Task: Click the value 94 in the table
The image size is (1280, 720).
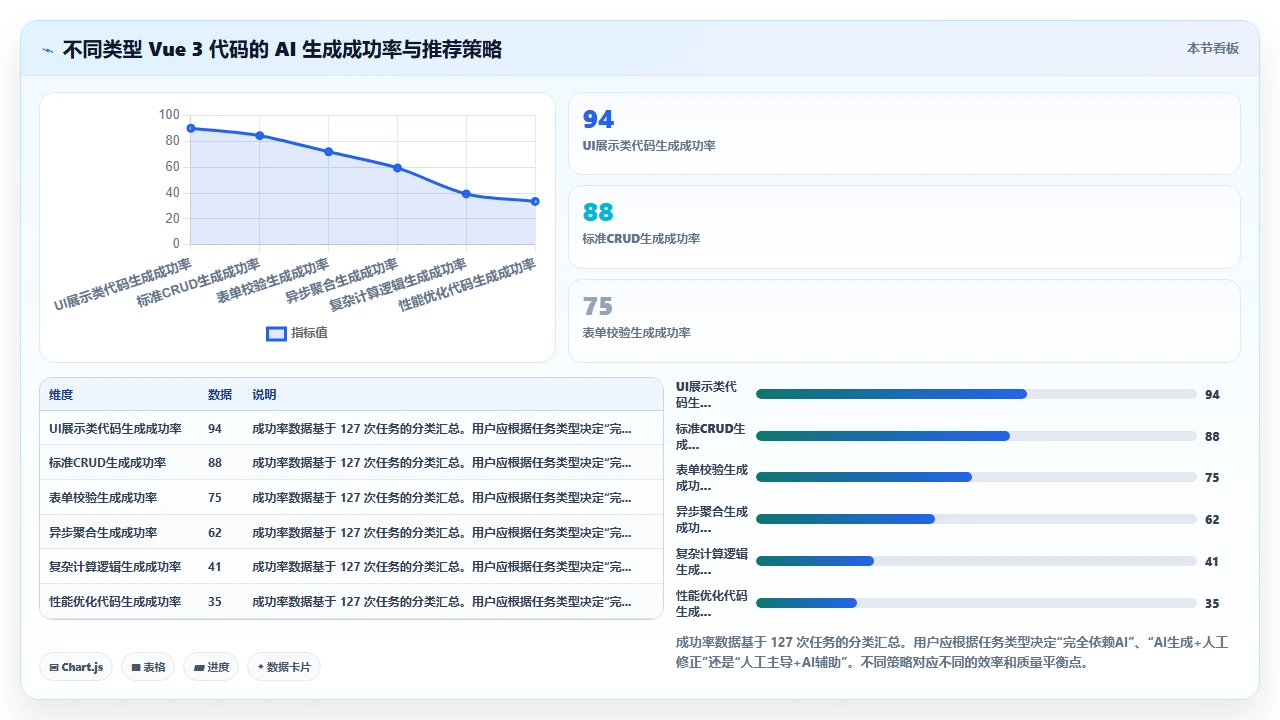Action: (215, 429)
